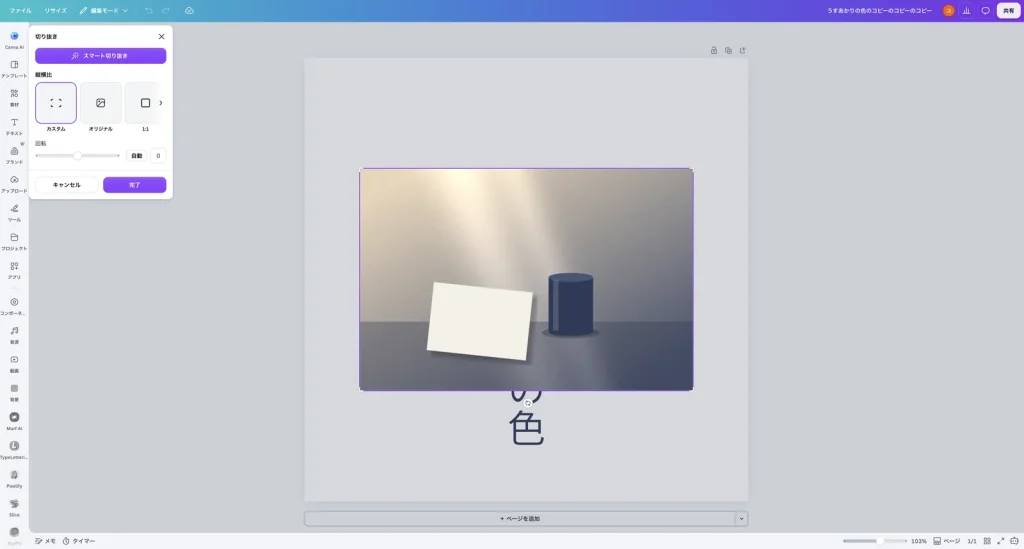
Task: Click the redo arrow in top bar
Action: [x=166, y=10]
